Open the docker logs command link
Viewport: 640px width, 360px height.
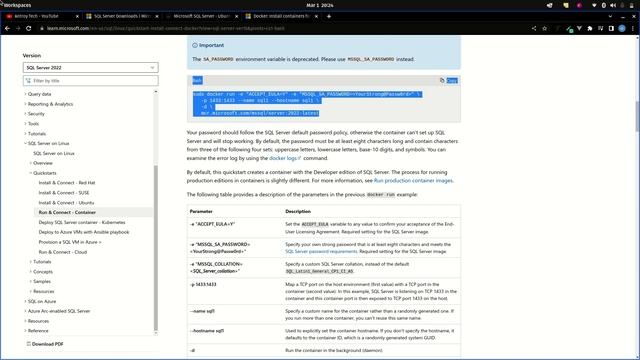[285, 158]
